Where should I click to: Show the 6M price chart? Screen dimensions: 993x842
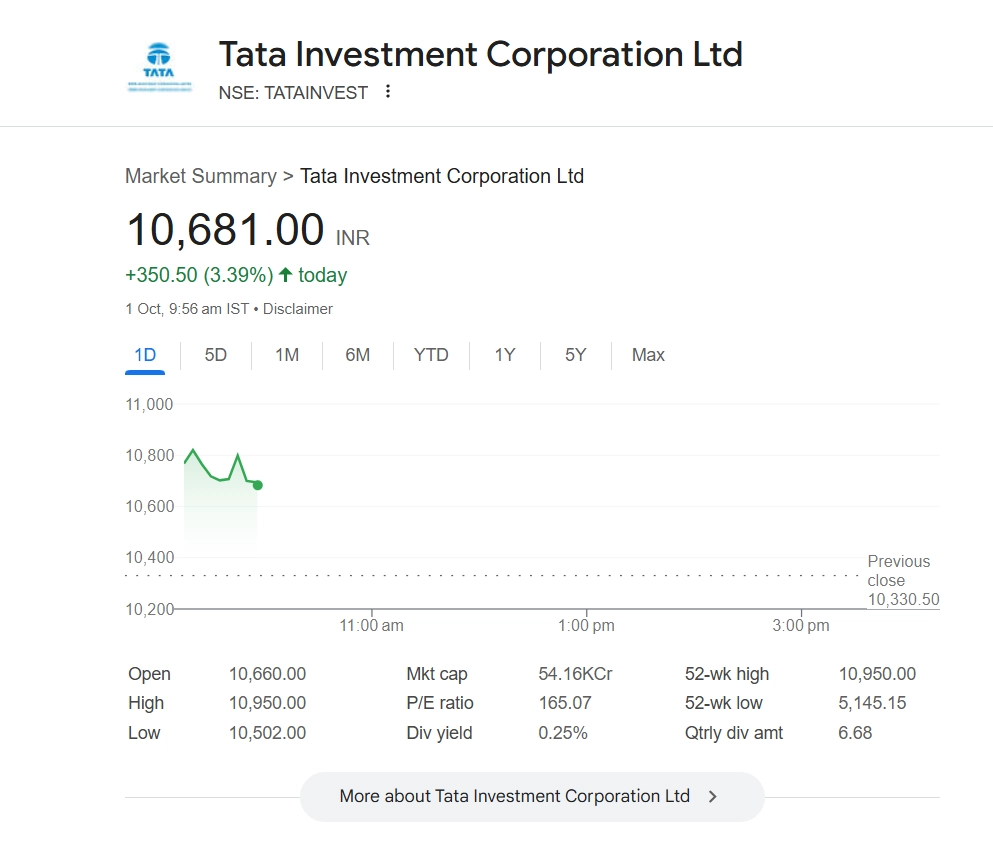[x=358, y=355]
